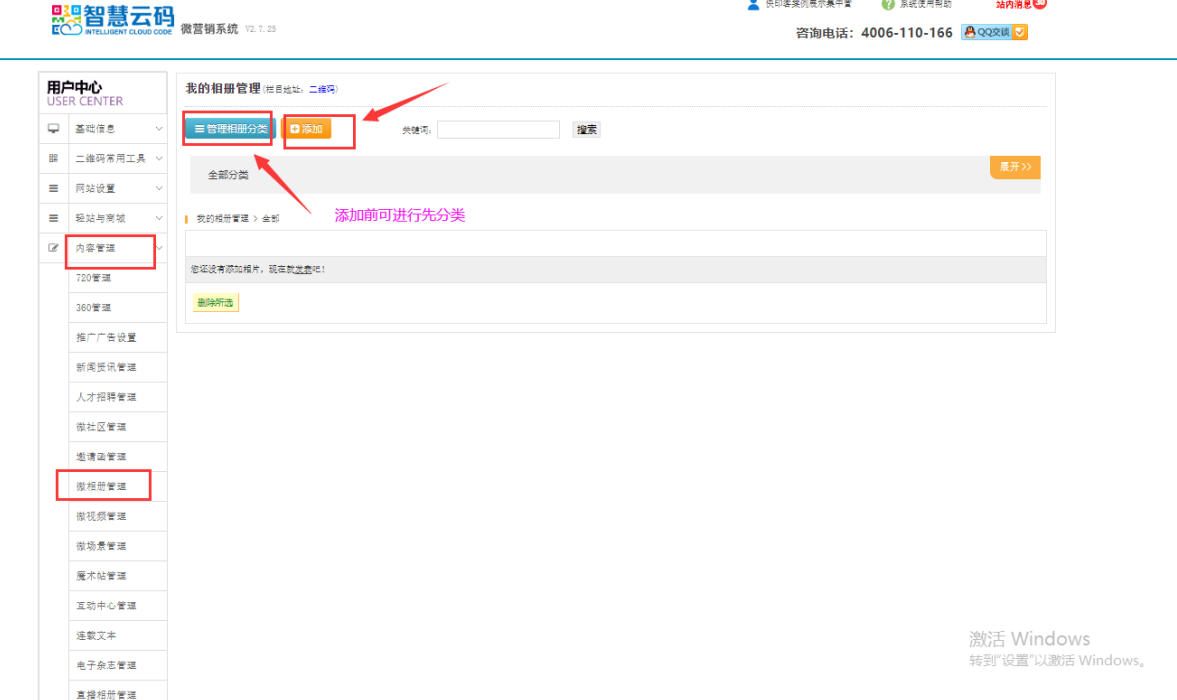Click the monitor icon beside 基础信息
The width and height of the screenshot is (1177, 700).
(x=53, y=129)
